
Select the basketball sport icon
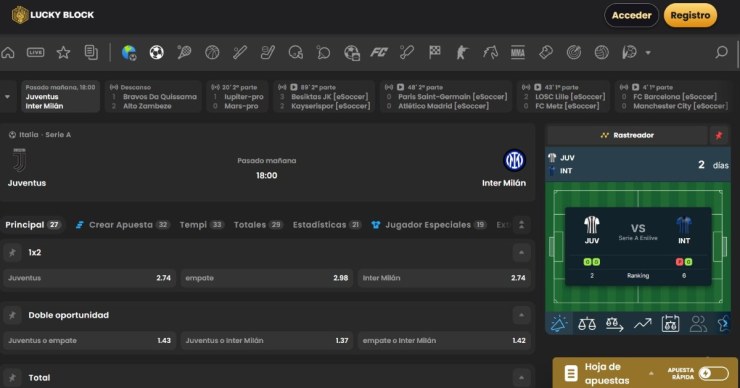point(212,52)
